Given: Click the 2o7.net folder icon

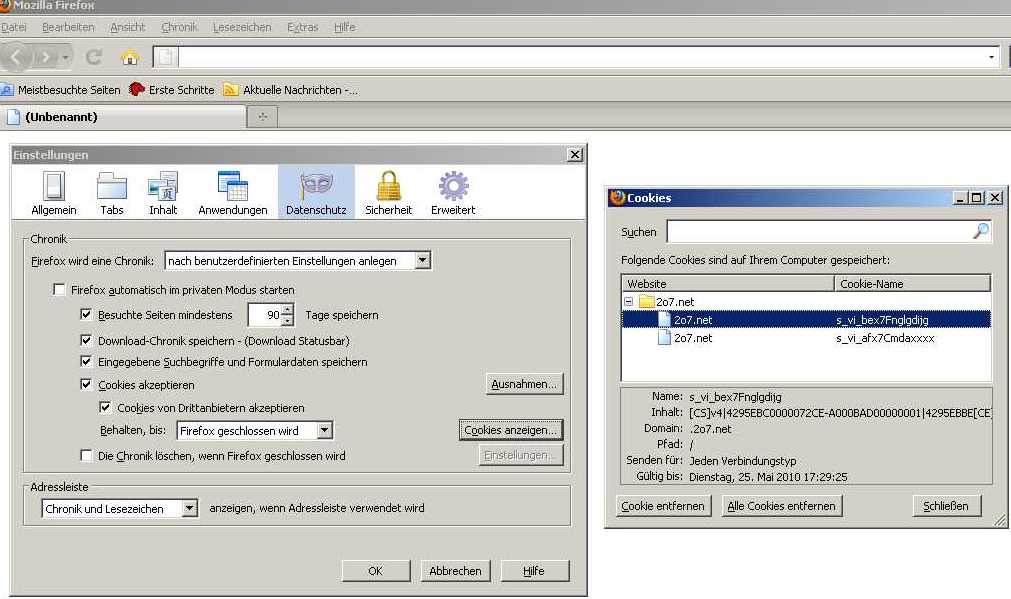Looking at the screenshot, I should pos(647,301).
